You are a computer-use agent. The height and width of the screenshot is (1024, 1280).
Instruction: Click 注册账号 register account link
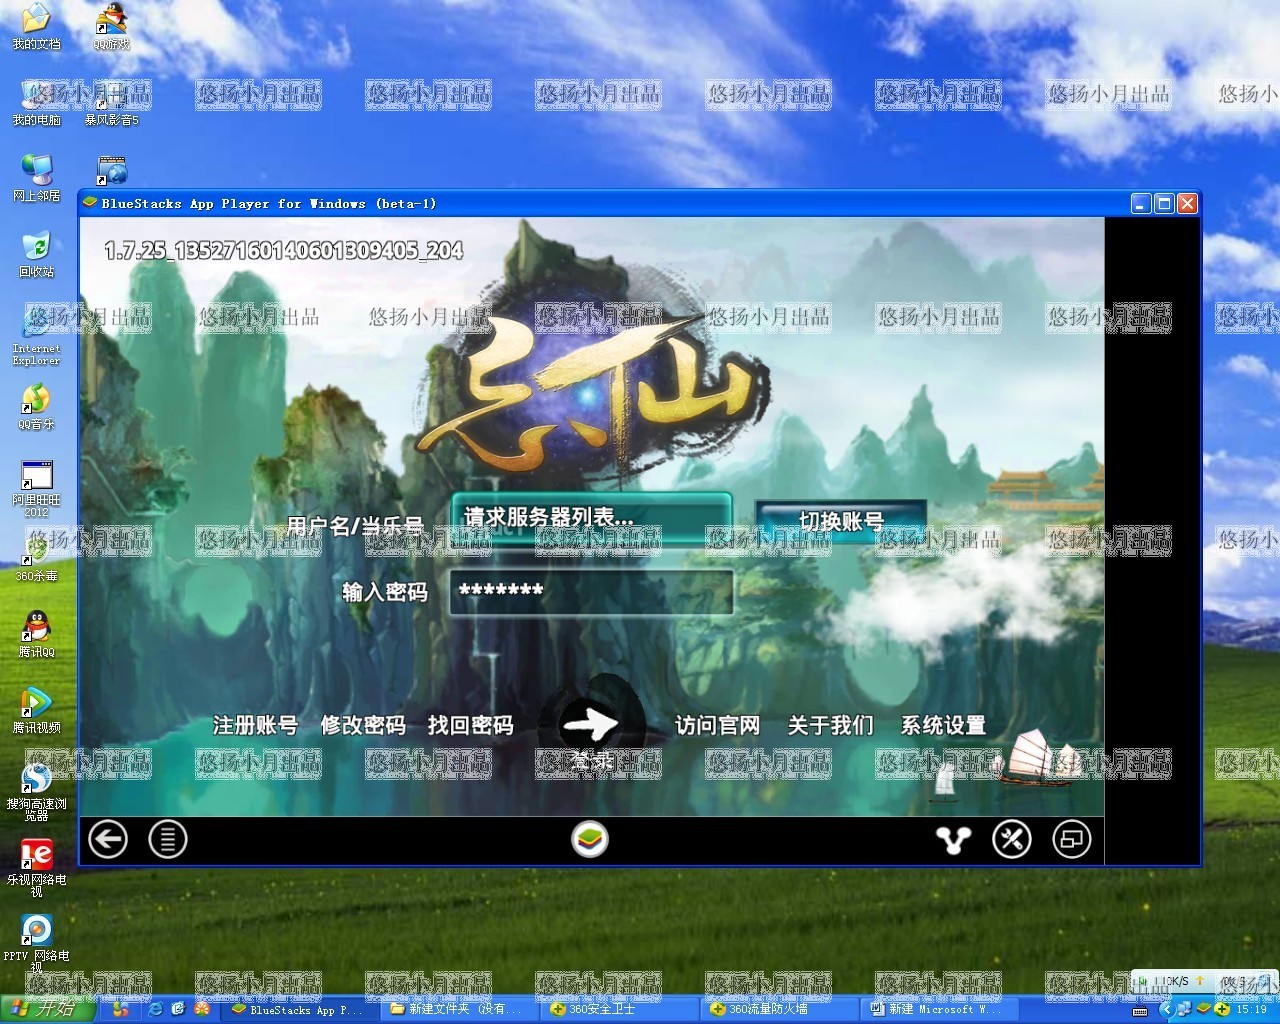click(255, 725)
